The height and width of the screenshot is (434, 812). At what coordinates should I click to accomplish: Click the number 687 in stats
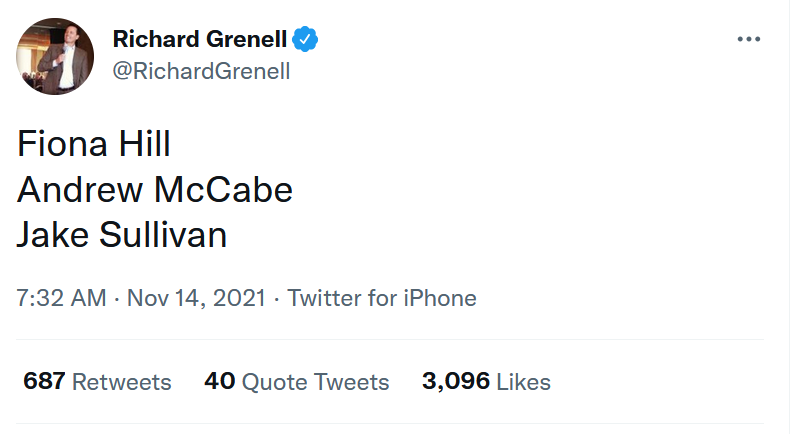click(x=45, y=381)
